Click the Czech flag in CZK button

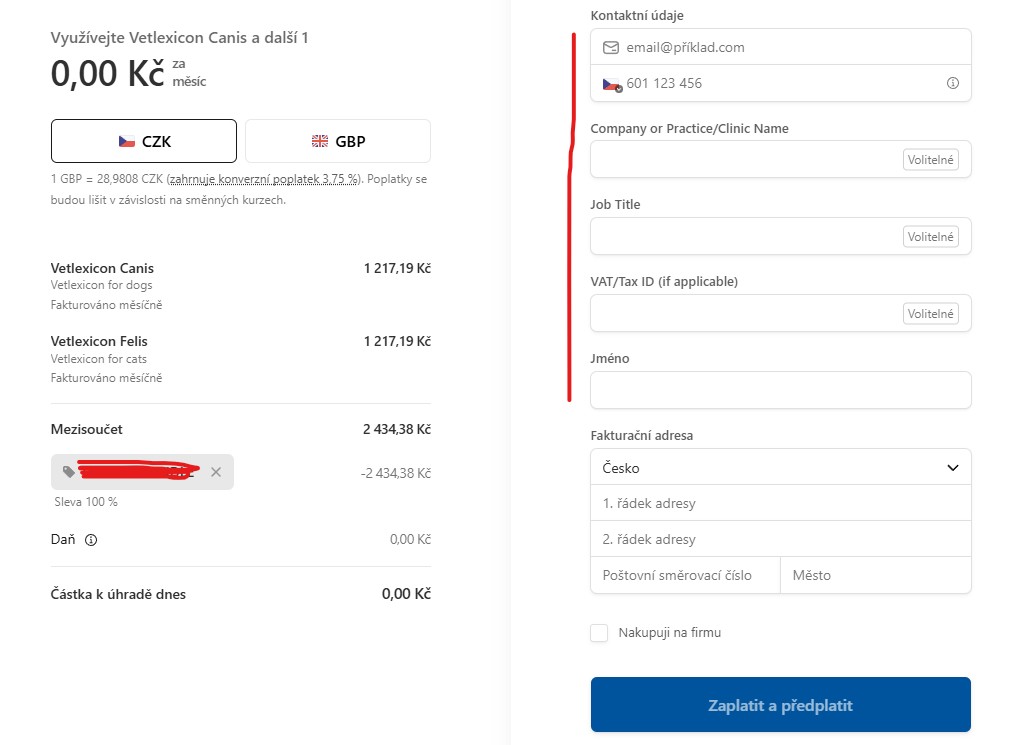coord(127,141)
